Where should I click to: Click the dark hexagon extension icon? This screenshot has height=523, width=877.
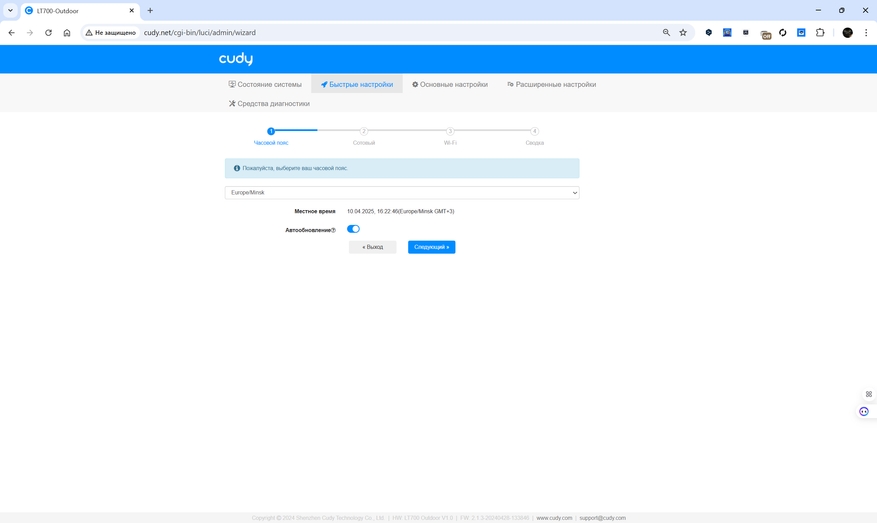[709, 32]
